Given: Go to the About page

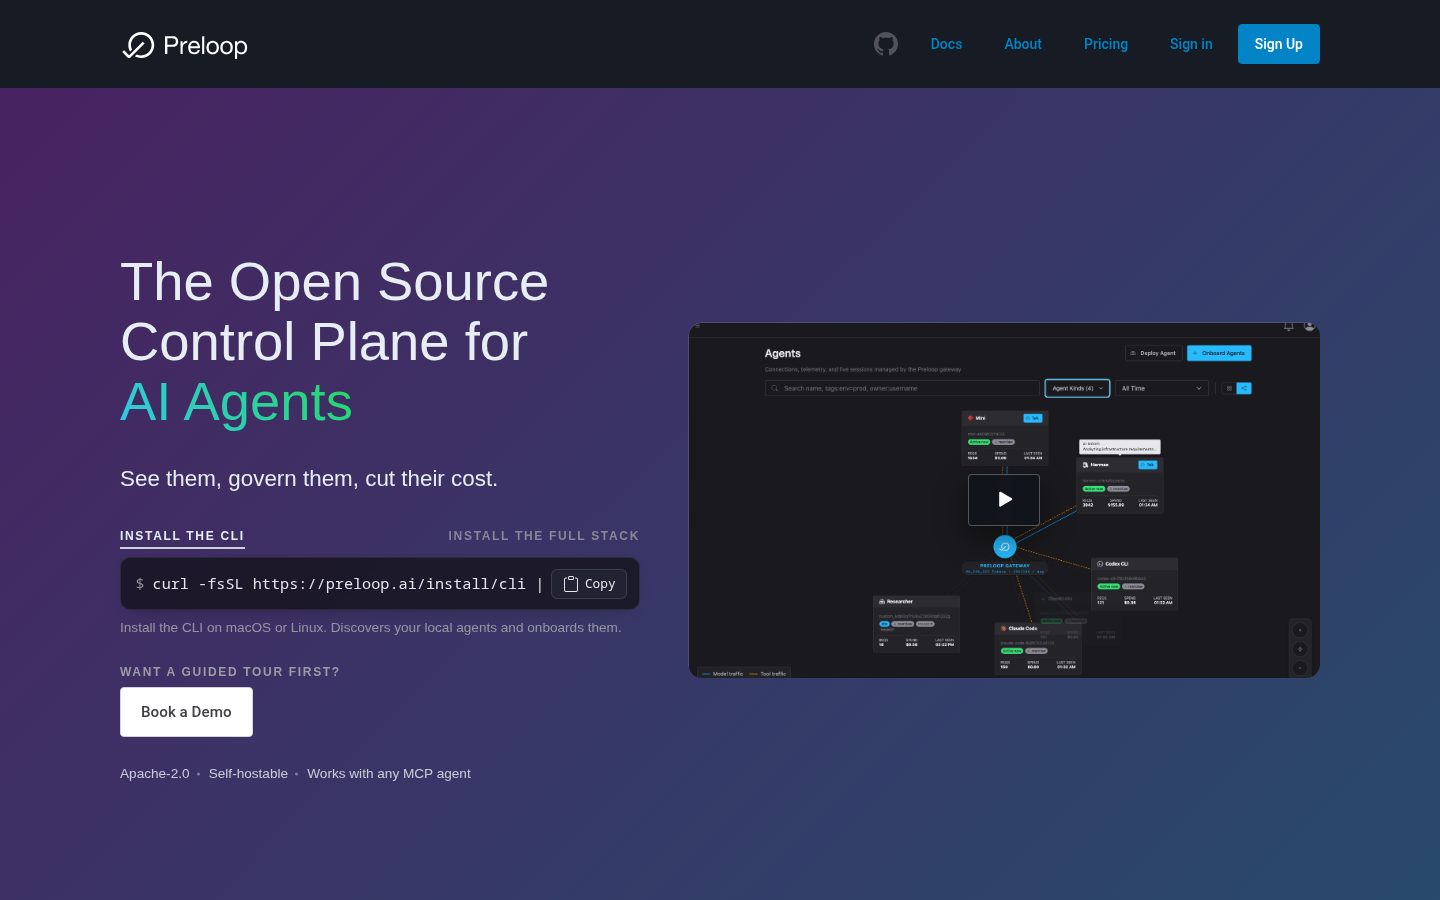Looking at the screenshot, I should 1023,44.
